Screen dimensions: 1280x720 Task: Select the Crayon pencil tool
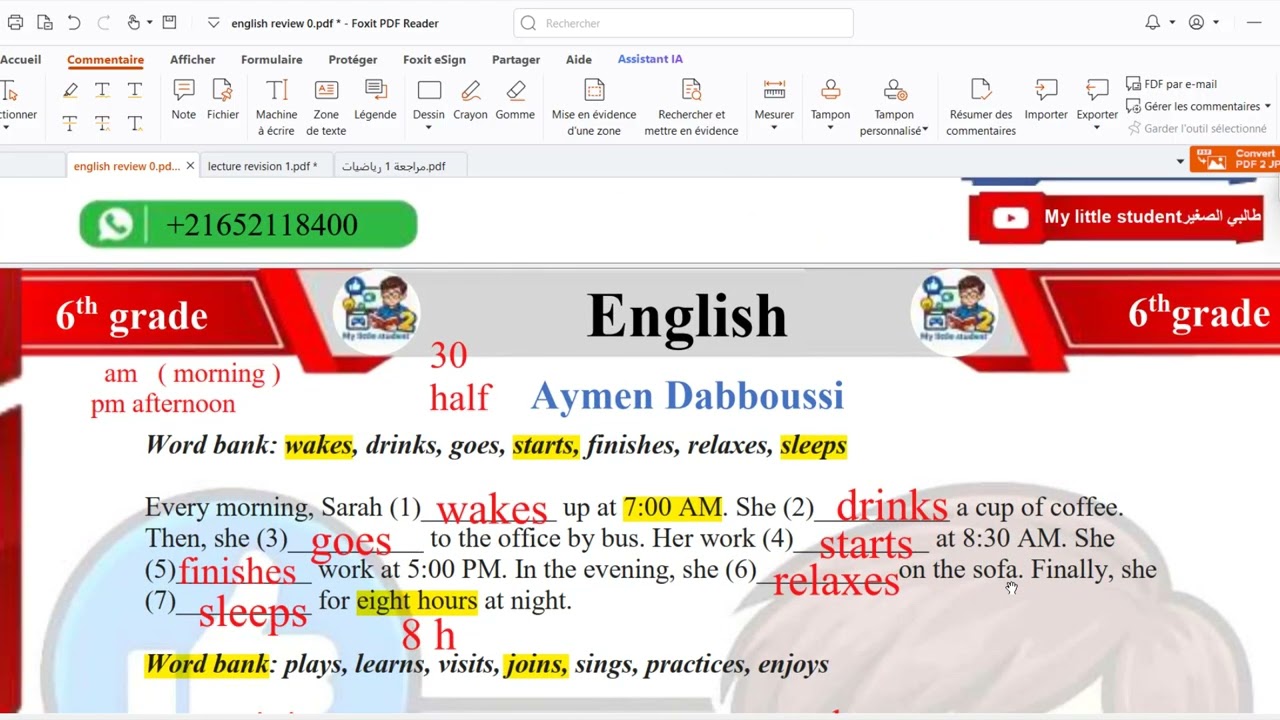coord(470,101)
